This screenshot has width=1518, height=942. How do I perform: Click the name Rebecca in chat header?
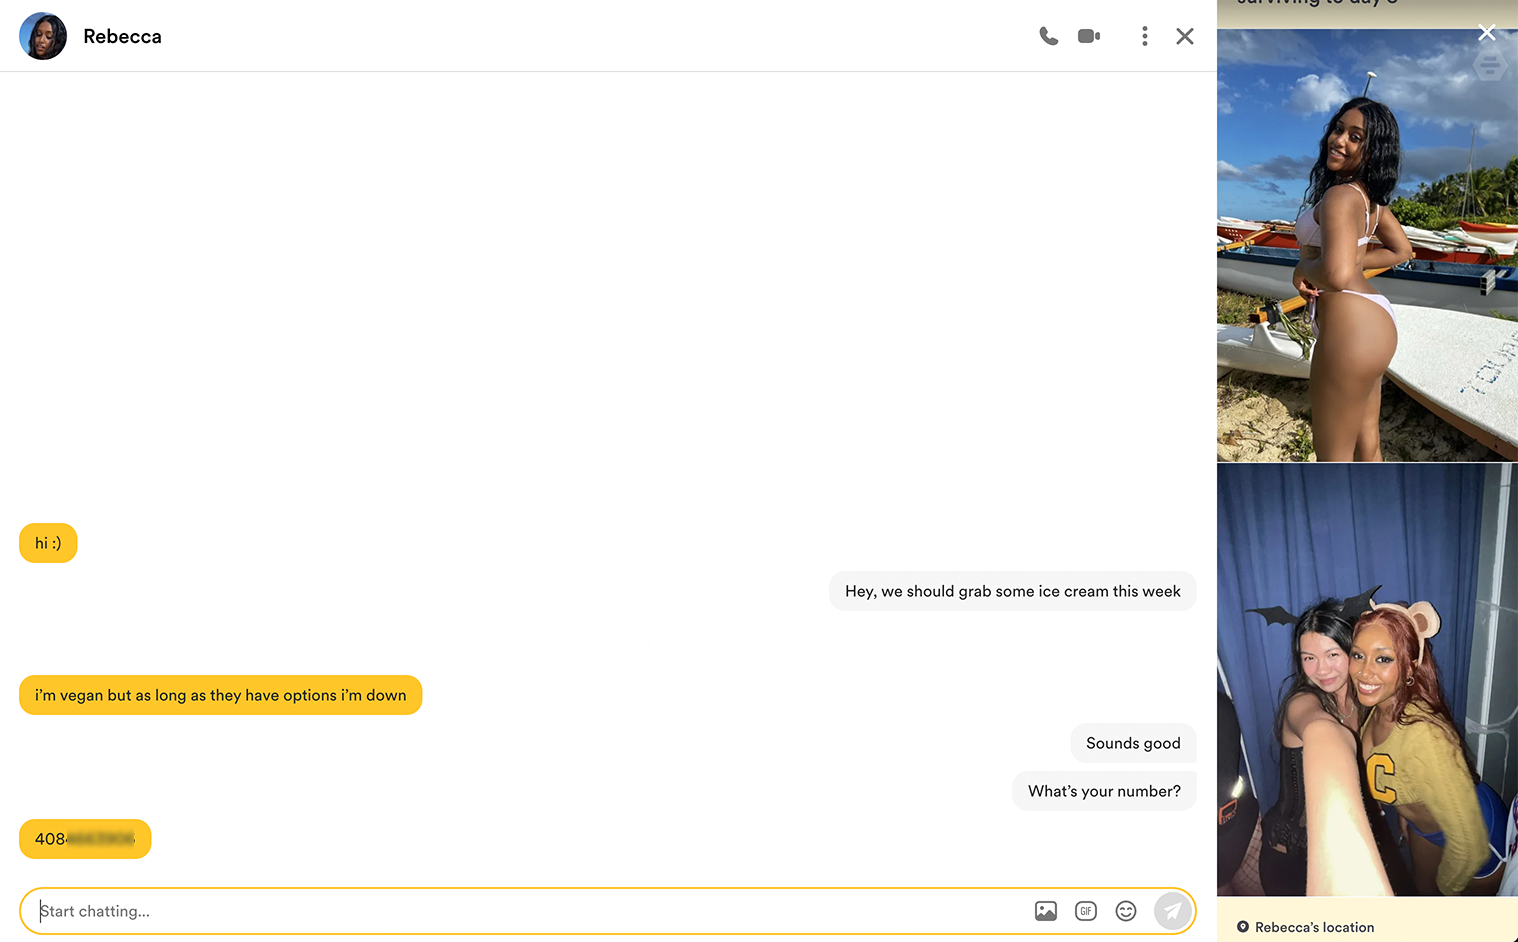122,37
